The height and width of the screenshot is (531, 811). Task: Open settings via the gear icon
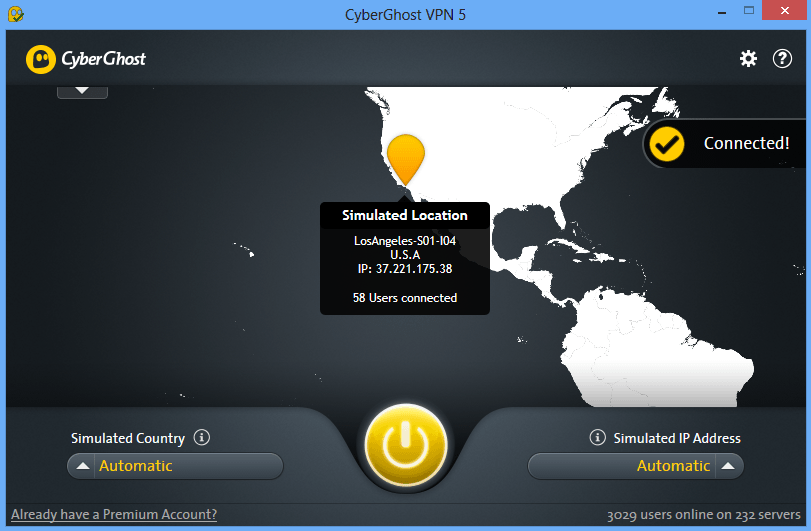pyautogui.click(x=748, y=58)
